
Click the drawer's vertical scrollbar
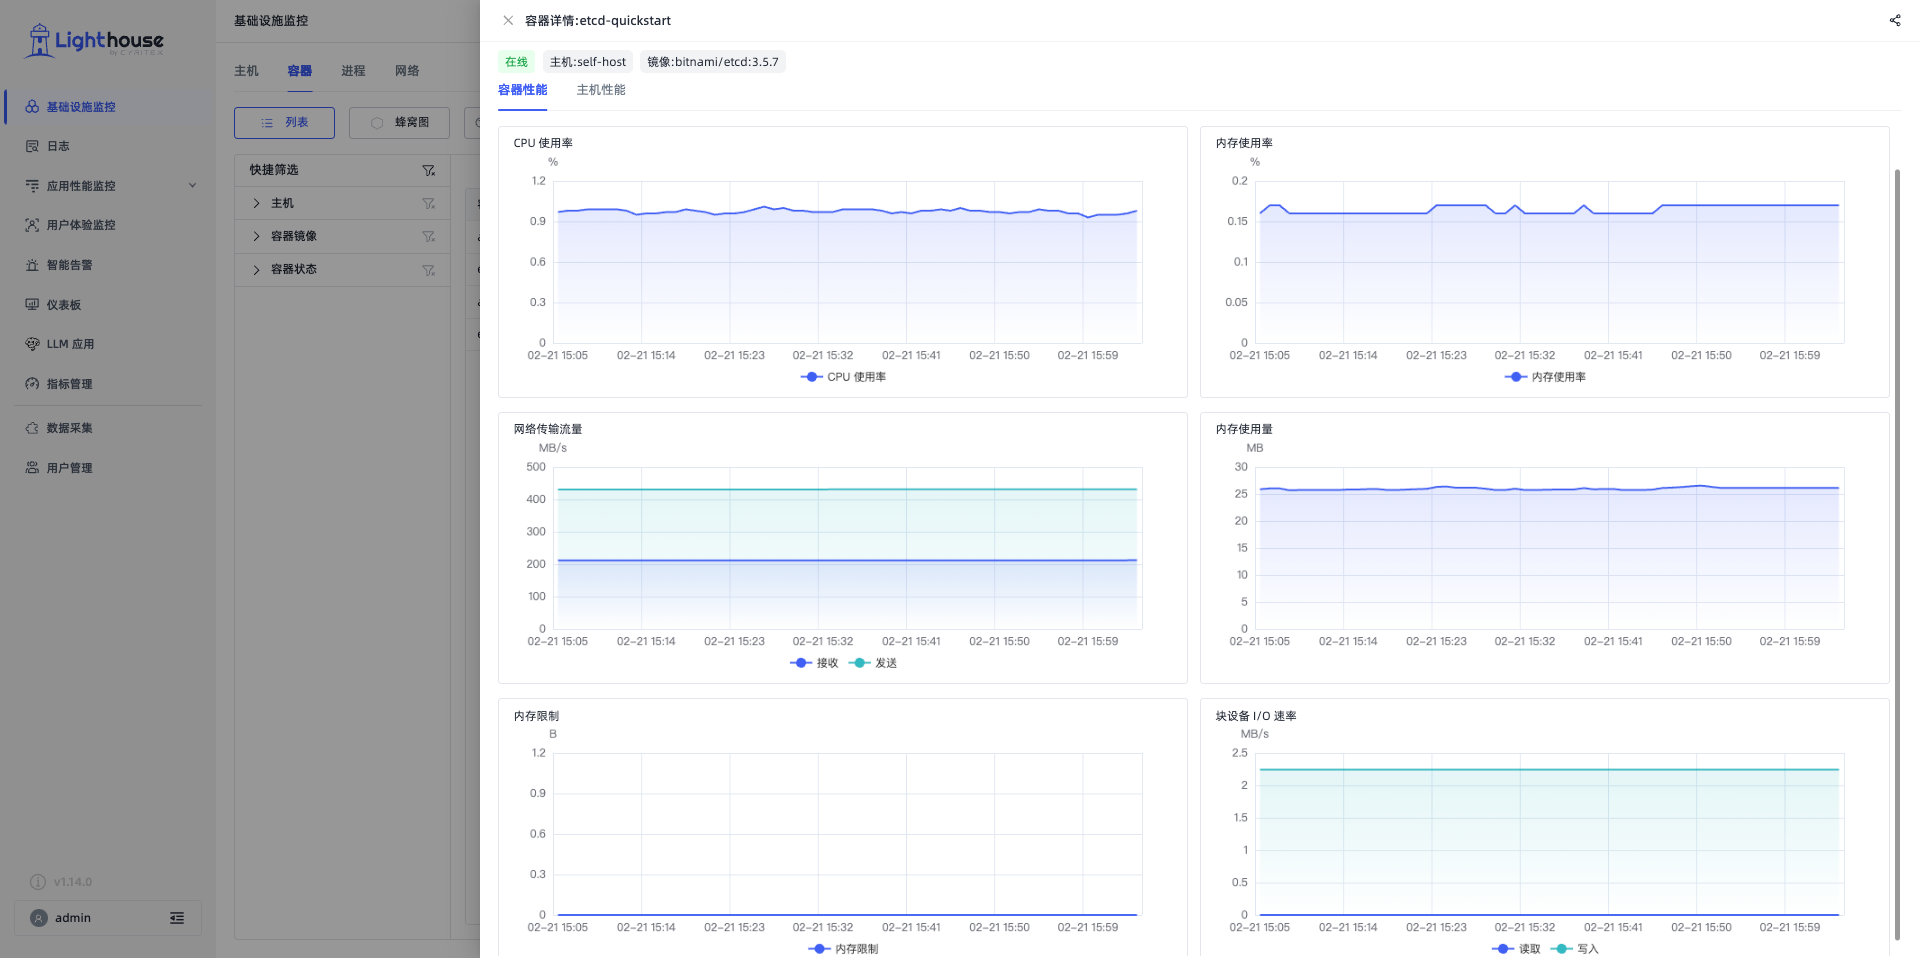(1897, 555)
